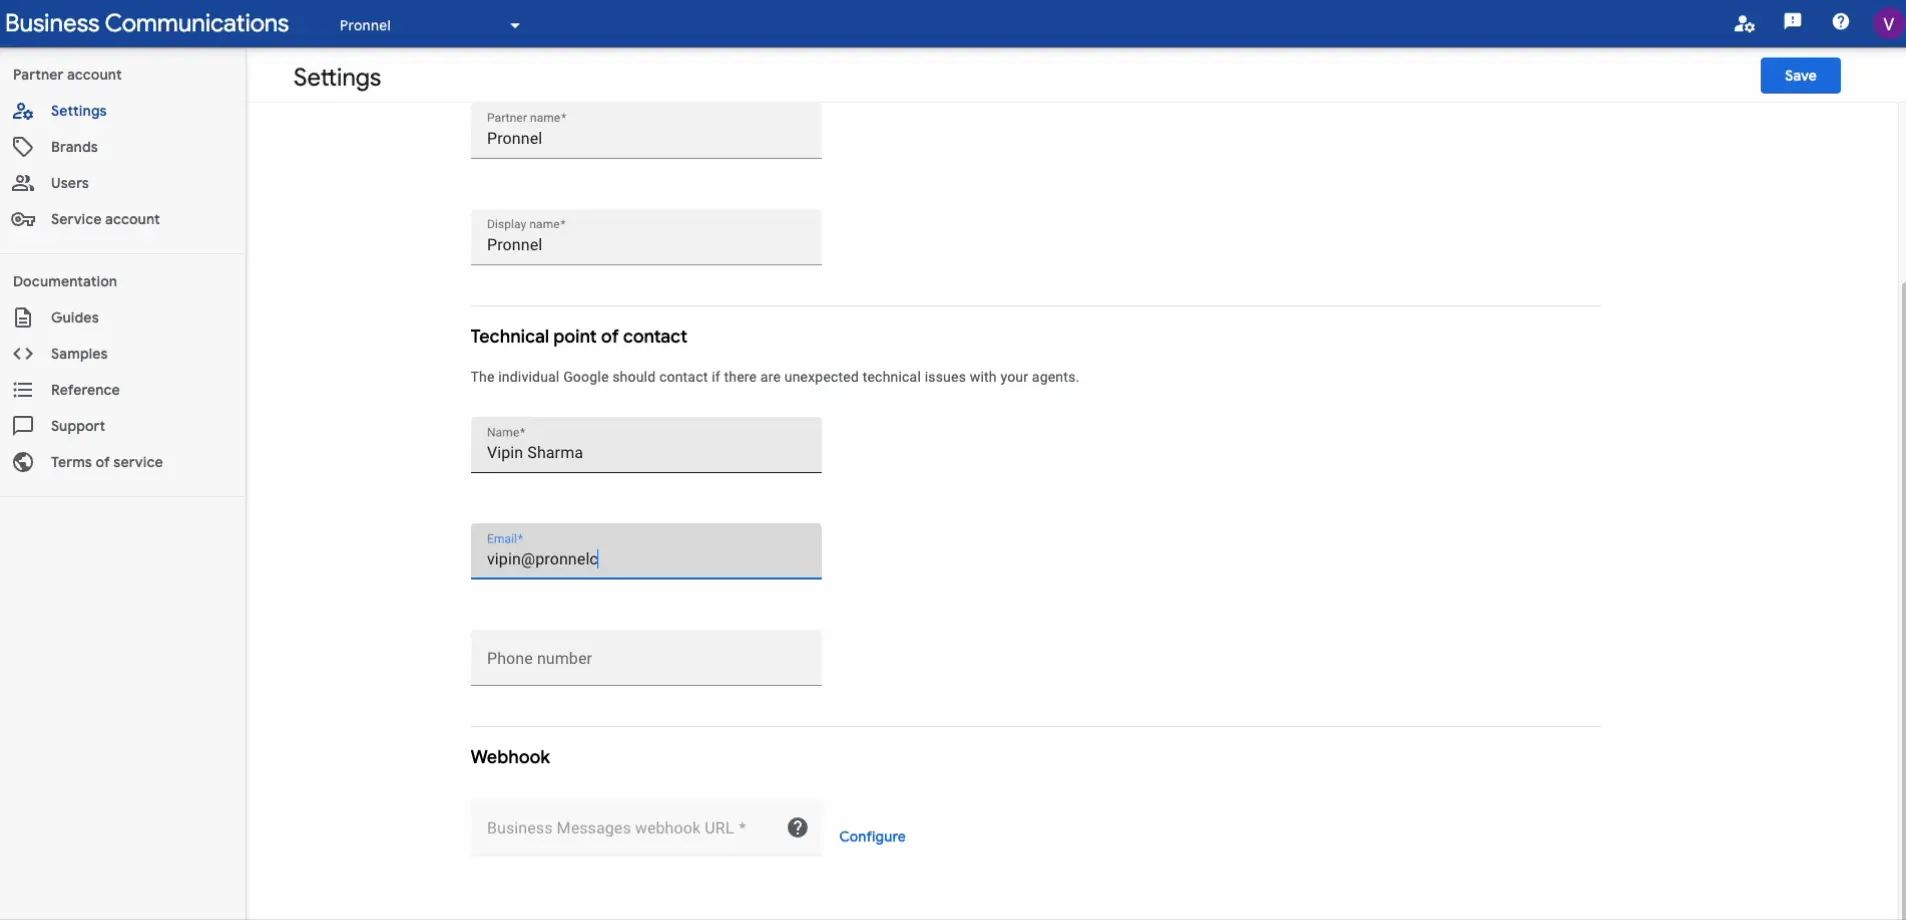Click the Samples code brackets icon
The image size is (1906, 920).
(x=23, y=354)
